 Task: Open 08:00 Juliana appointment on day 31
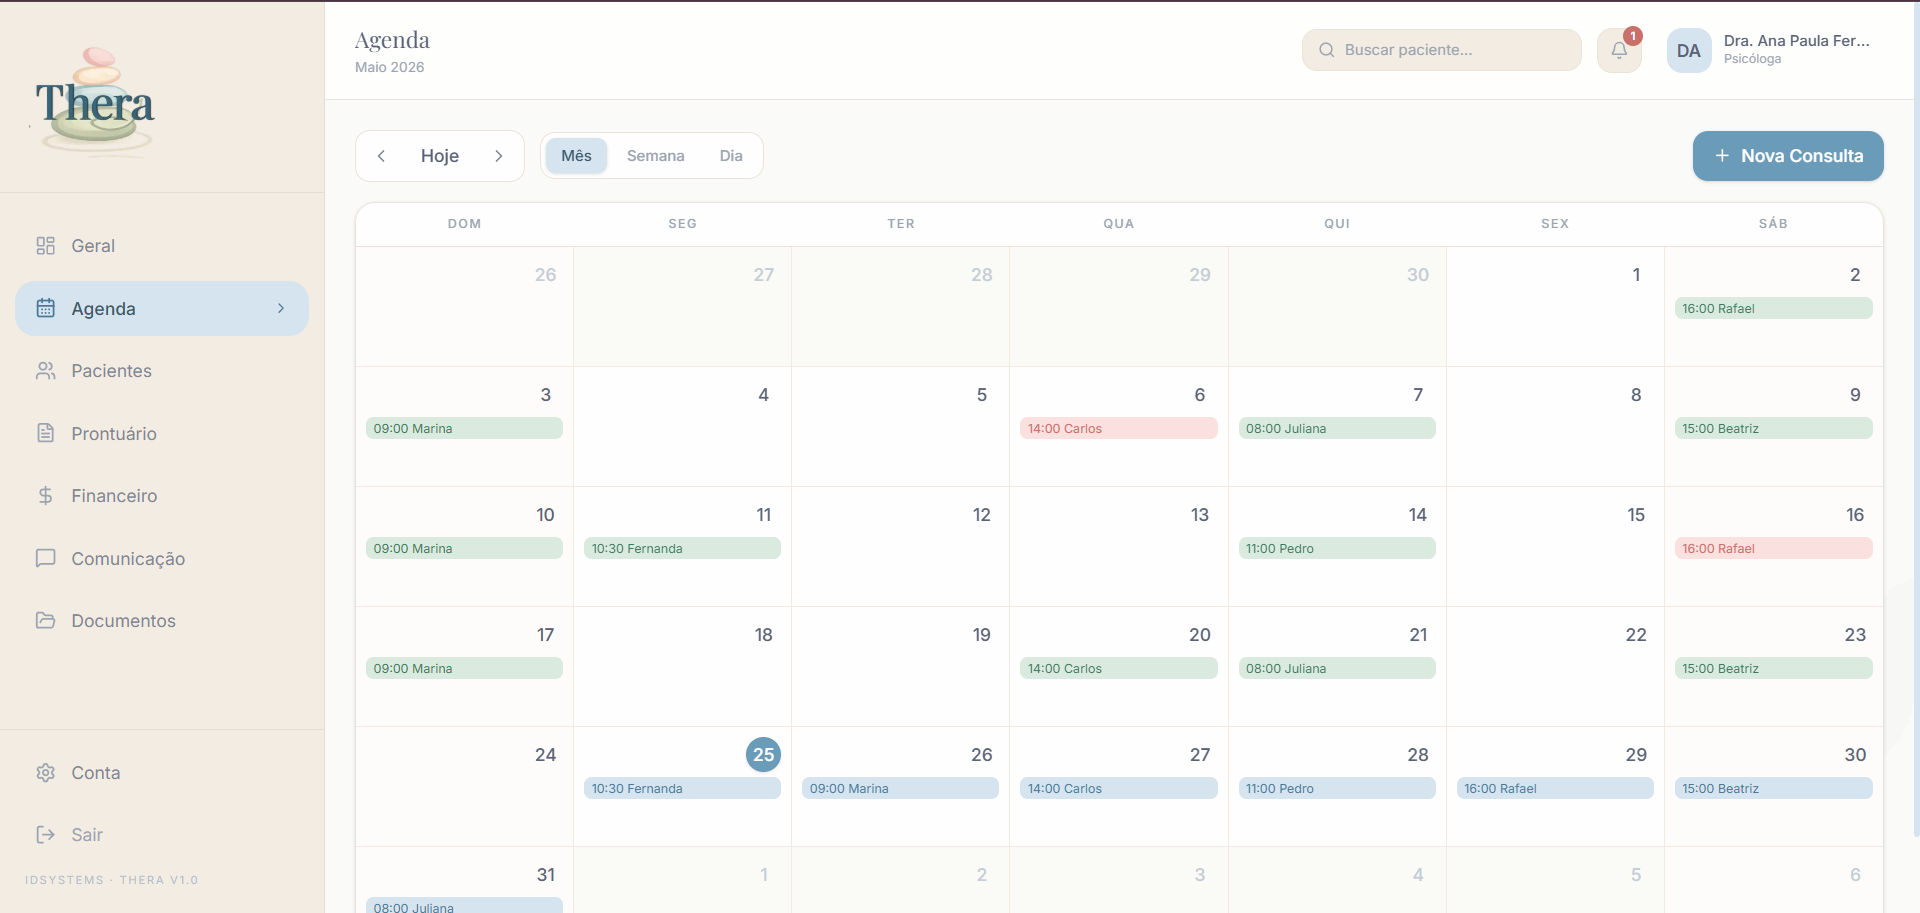click(464, 906)
